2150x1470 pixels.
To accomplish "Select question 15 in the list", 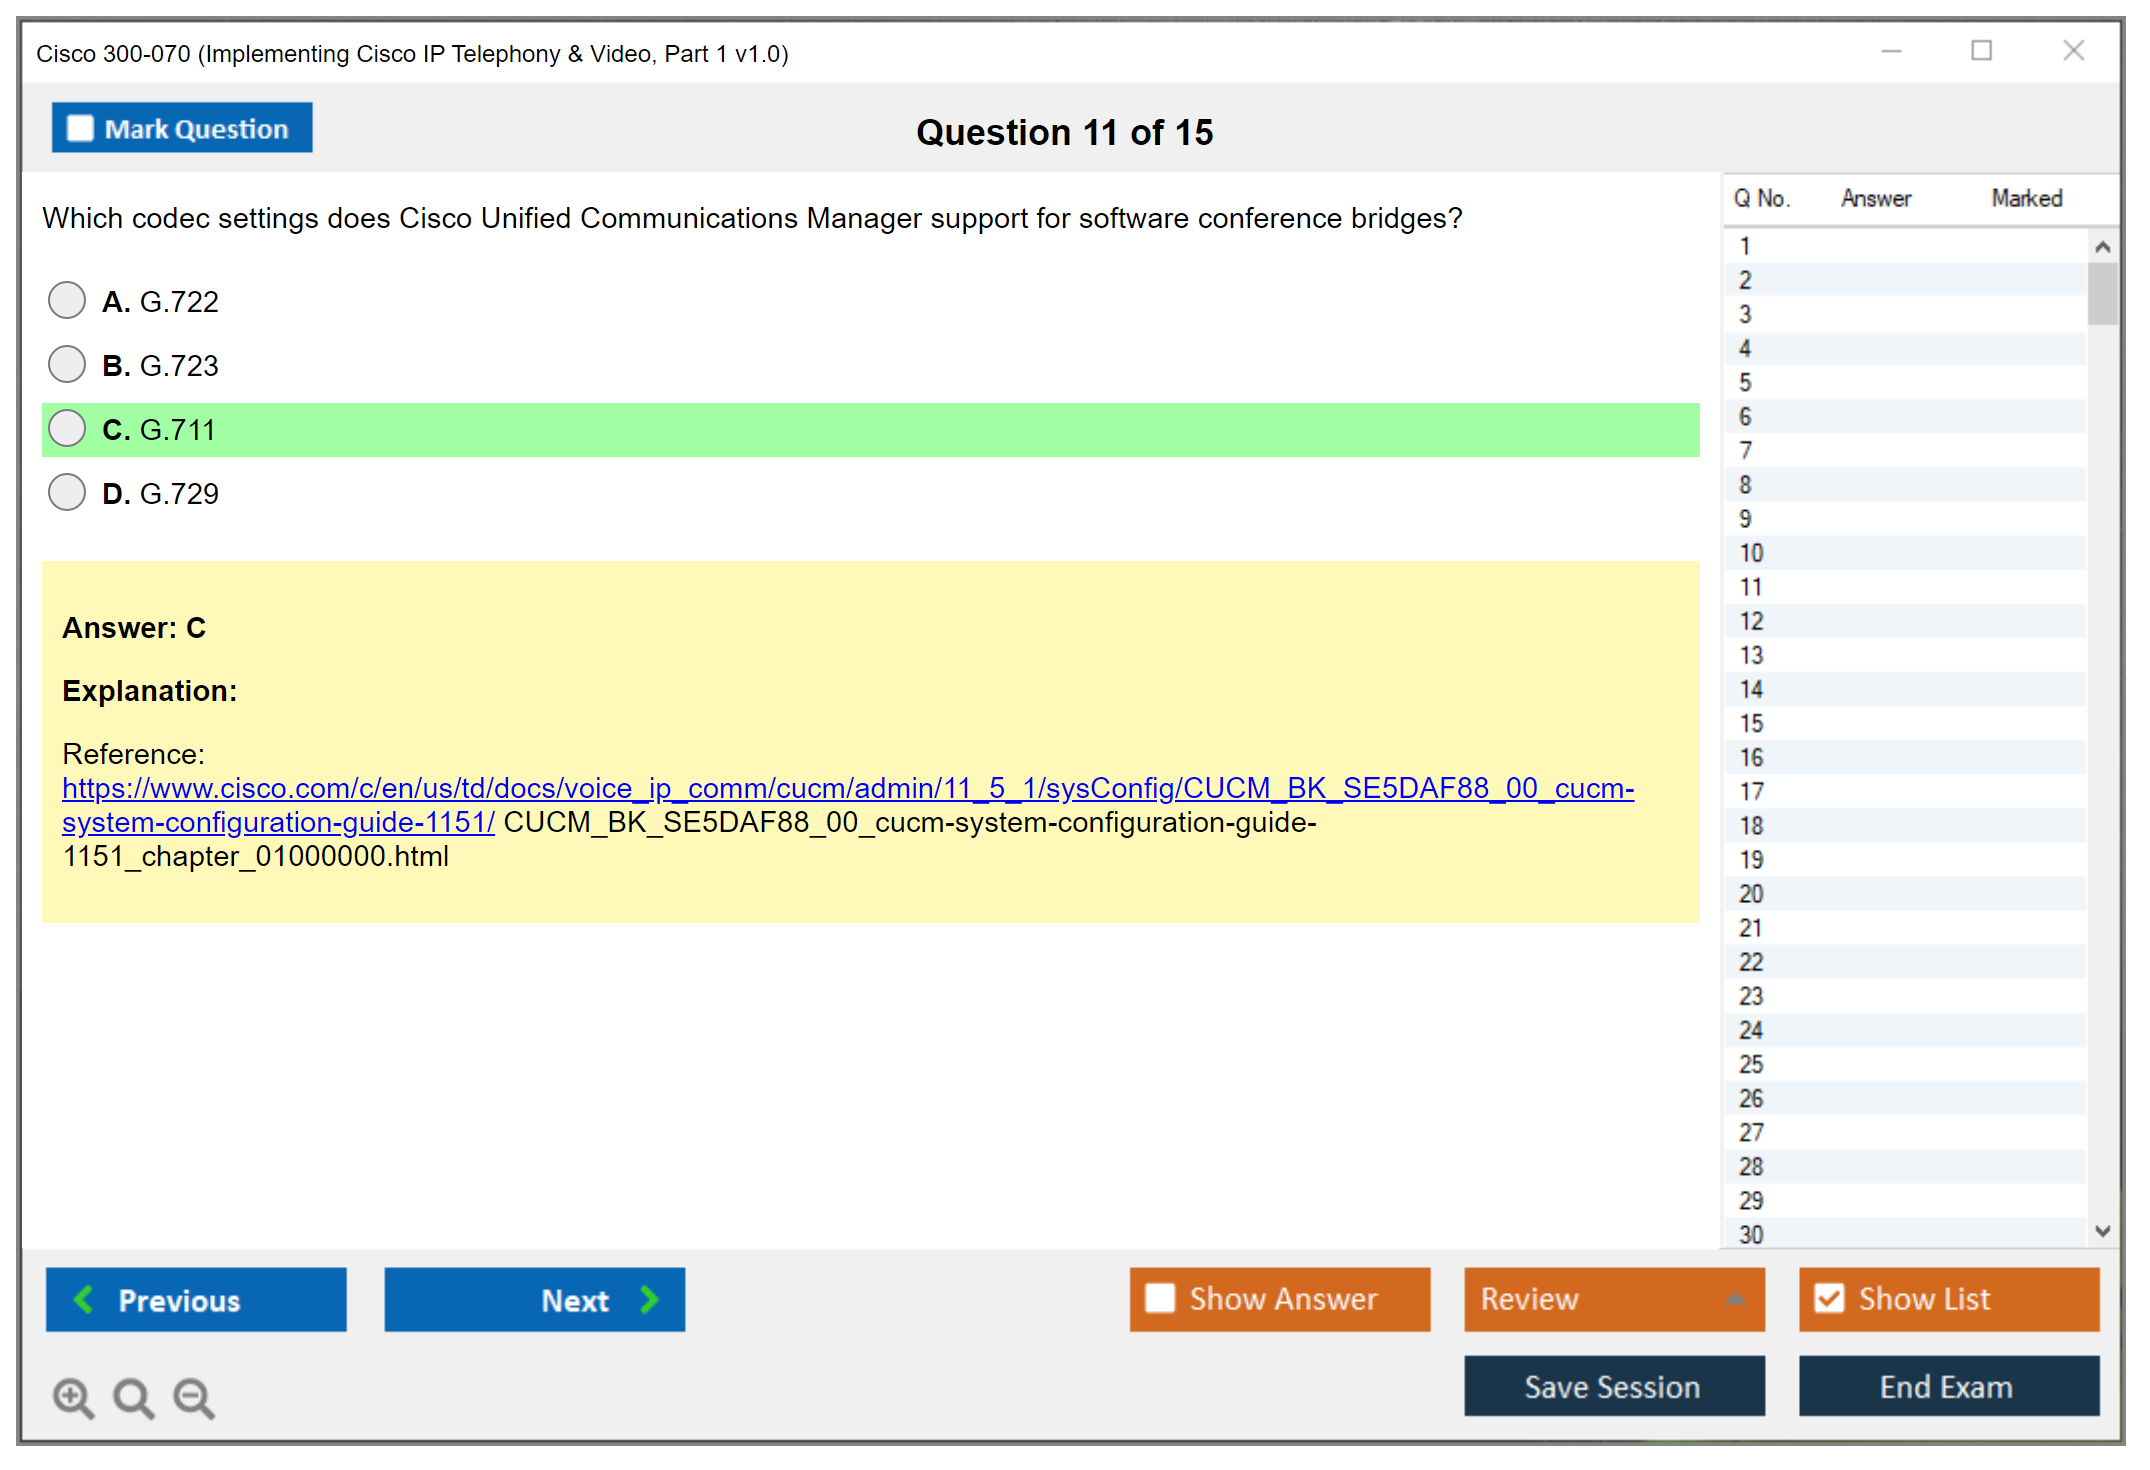I will [1751, 723].
